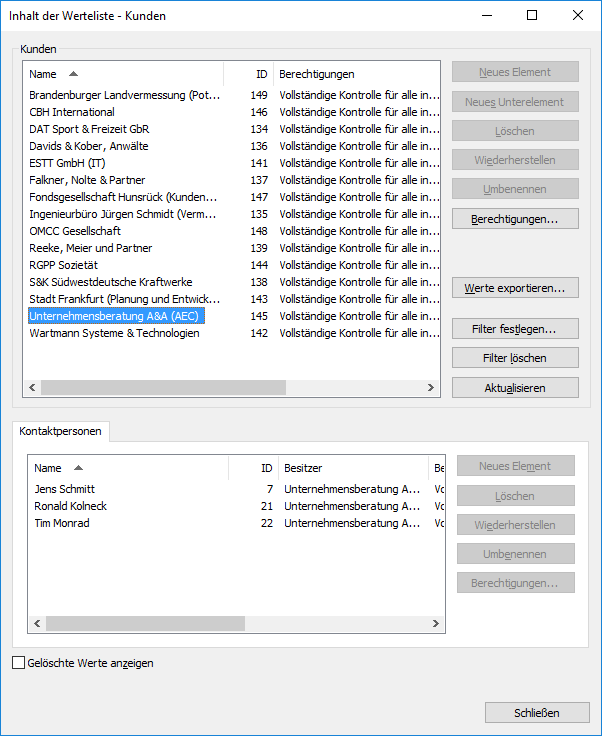Open Berechtigungen for the Kunden list
Image resolution: width=602 pixels, height=736 pixels.
pyautogui.click(x=515, y=218)
